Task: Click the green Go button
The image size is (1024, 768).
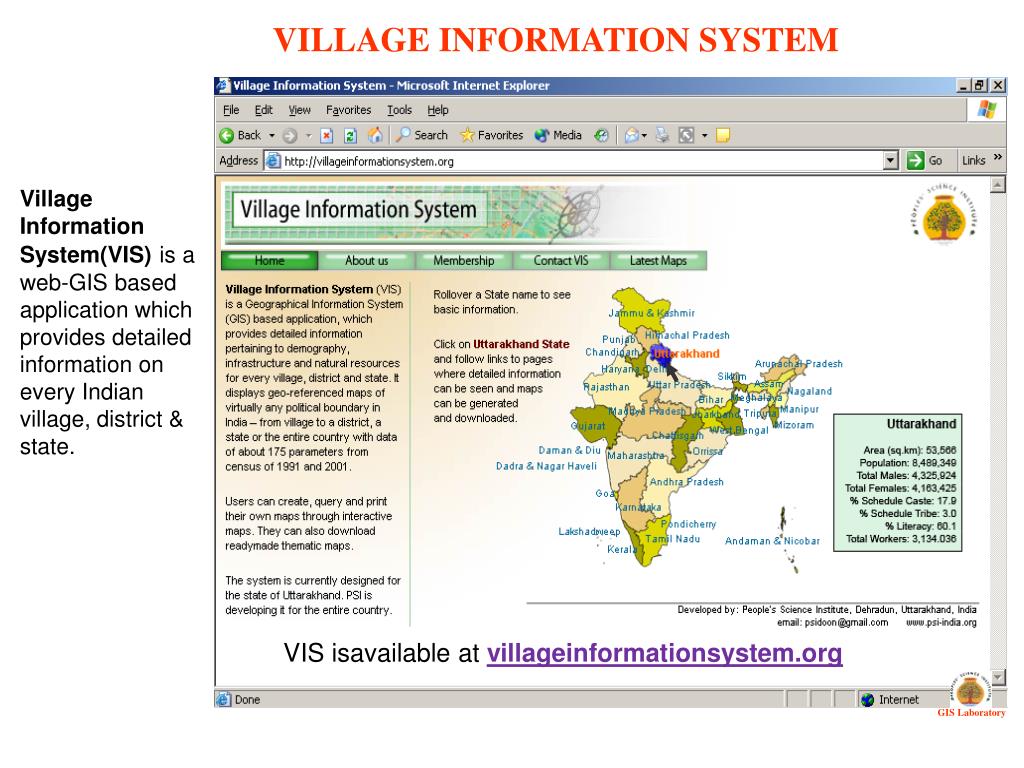Action: [x=924, y=161]
